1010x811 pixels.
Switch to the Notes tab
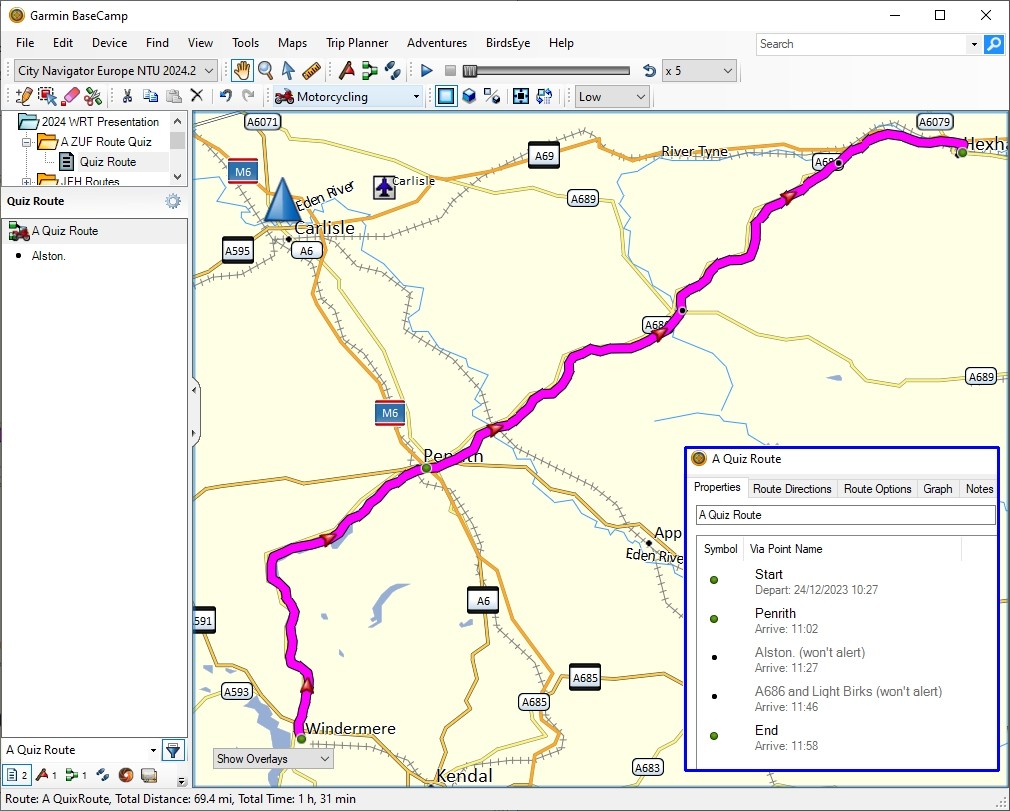click(x=979, y=489)
